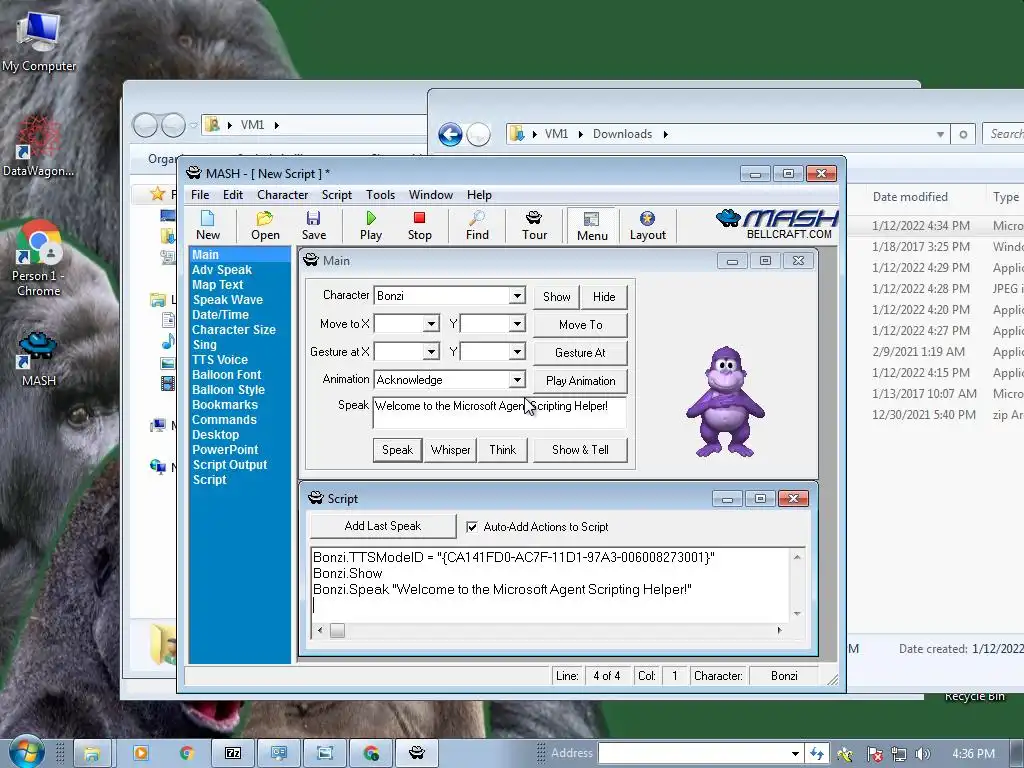Toggle the Menu panel toolbar button

click(592, 226)
